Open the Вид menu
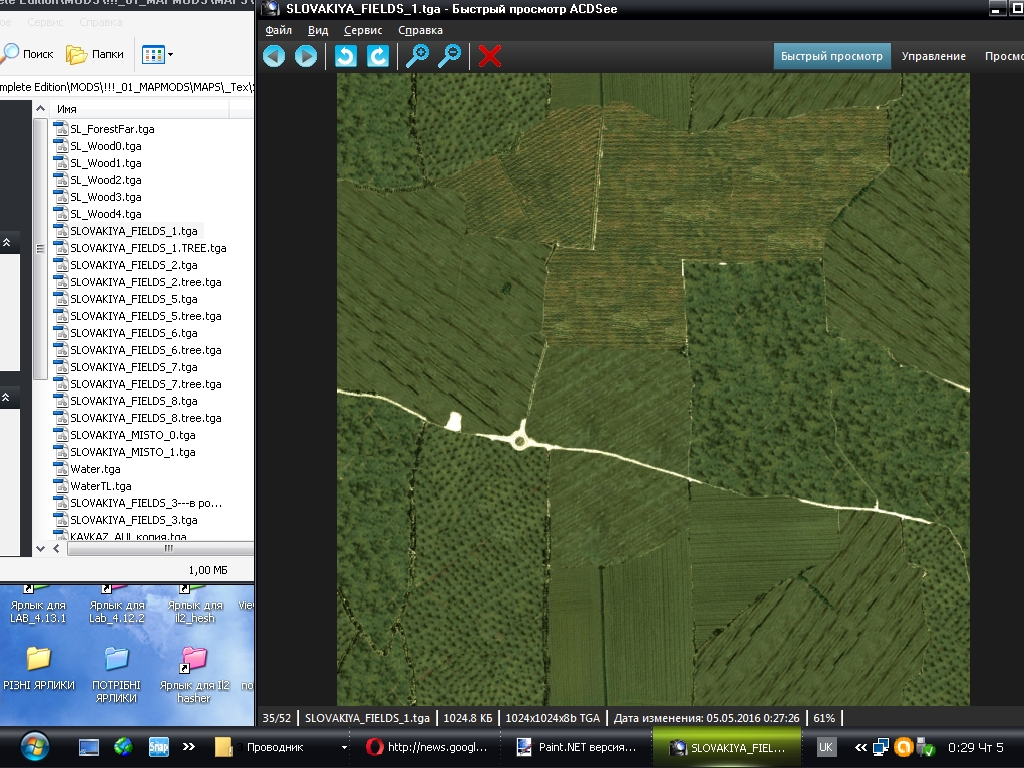Image resolution: width=1024 pixels, height=768 pixels. 318,30
